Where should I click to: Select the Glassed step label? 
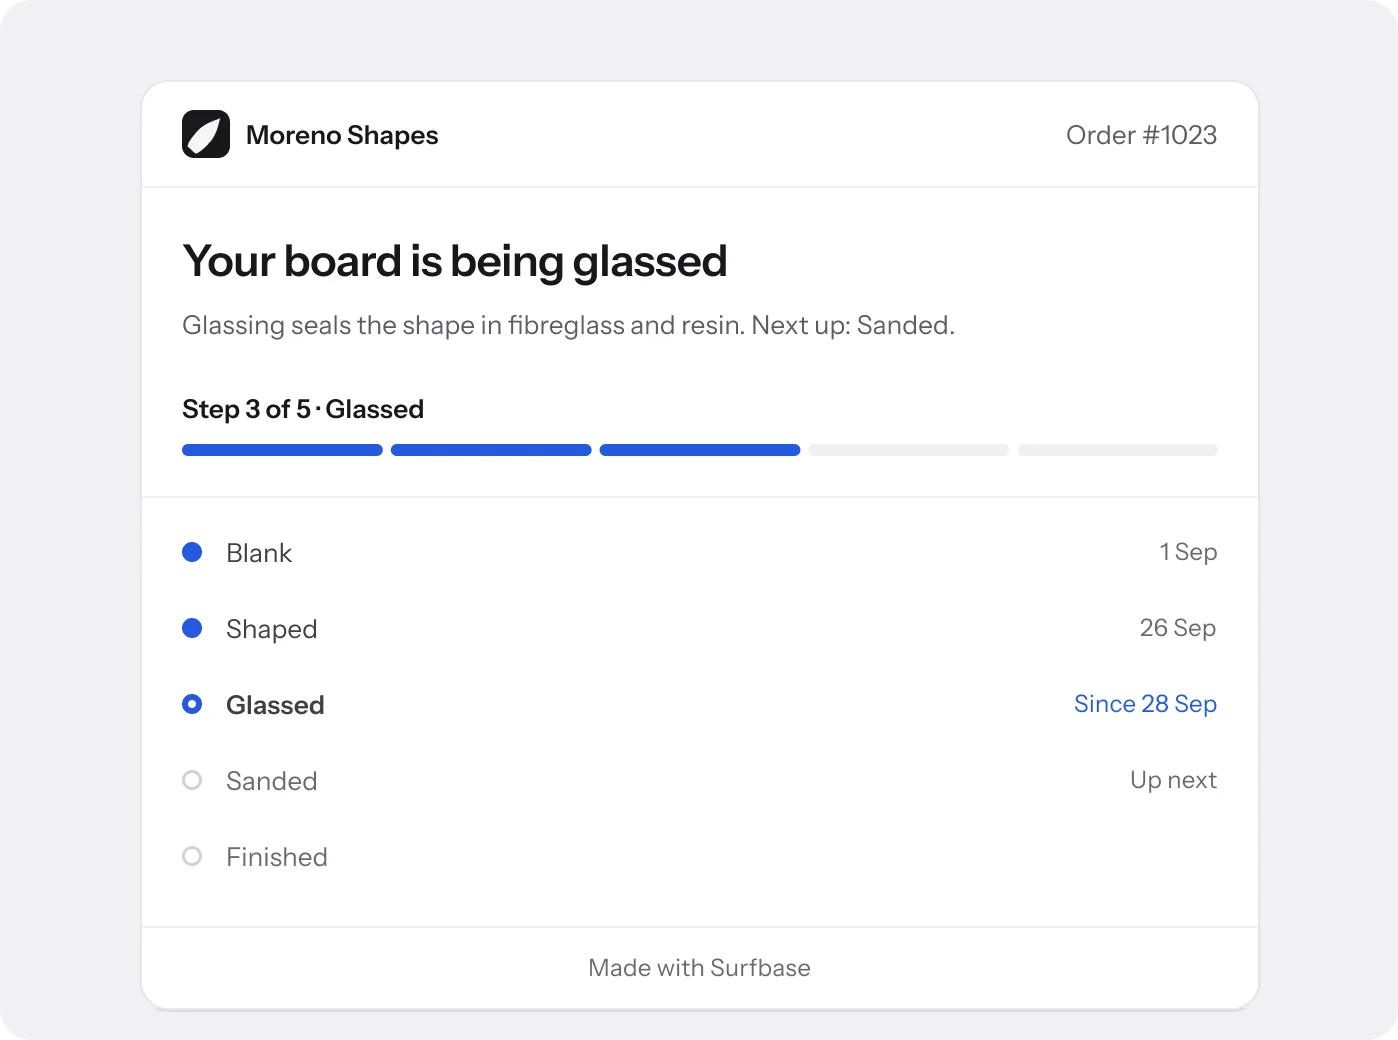click(275, 705)
